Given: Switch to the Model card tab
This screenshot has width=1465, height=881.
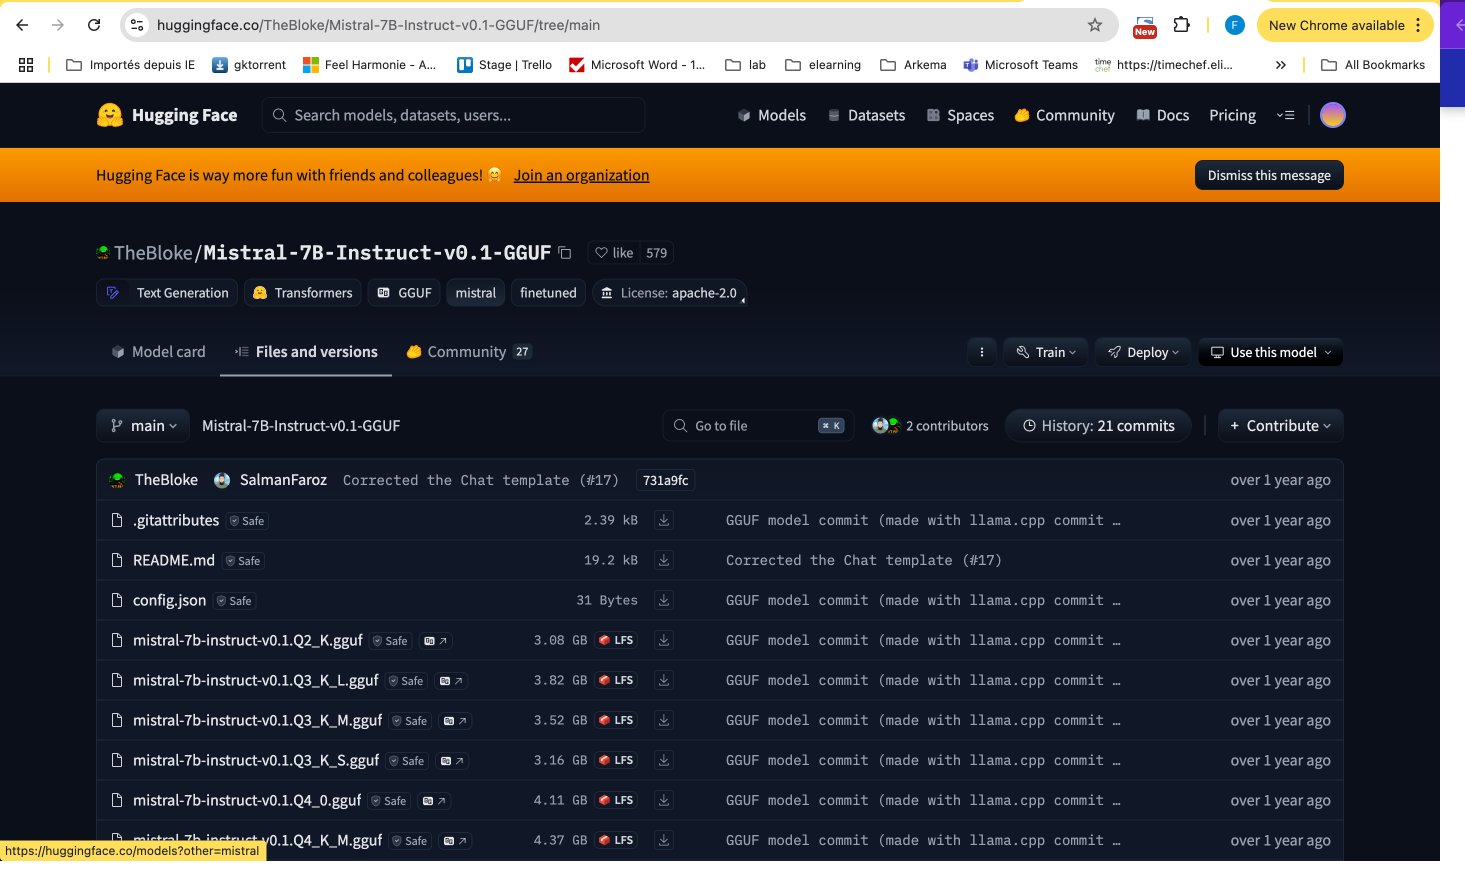Looking at the screenshot, I should tap(159, 352).
